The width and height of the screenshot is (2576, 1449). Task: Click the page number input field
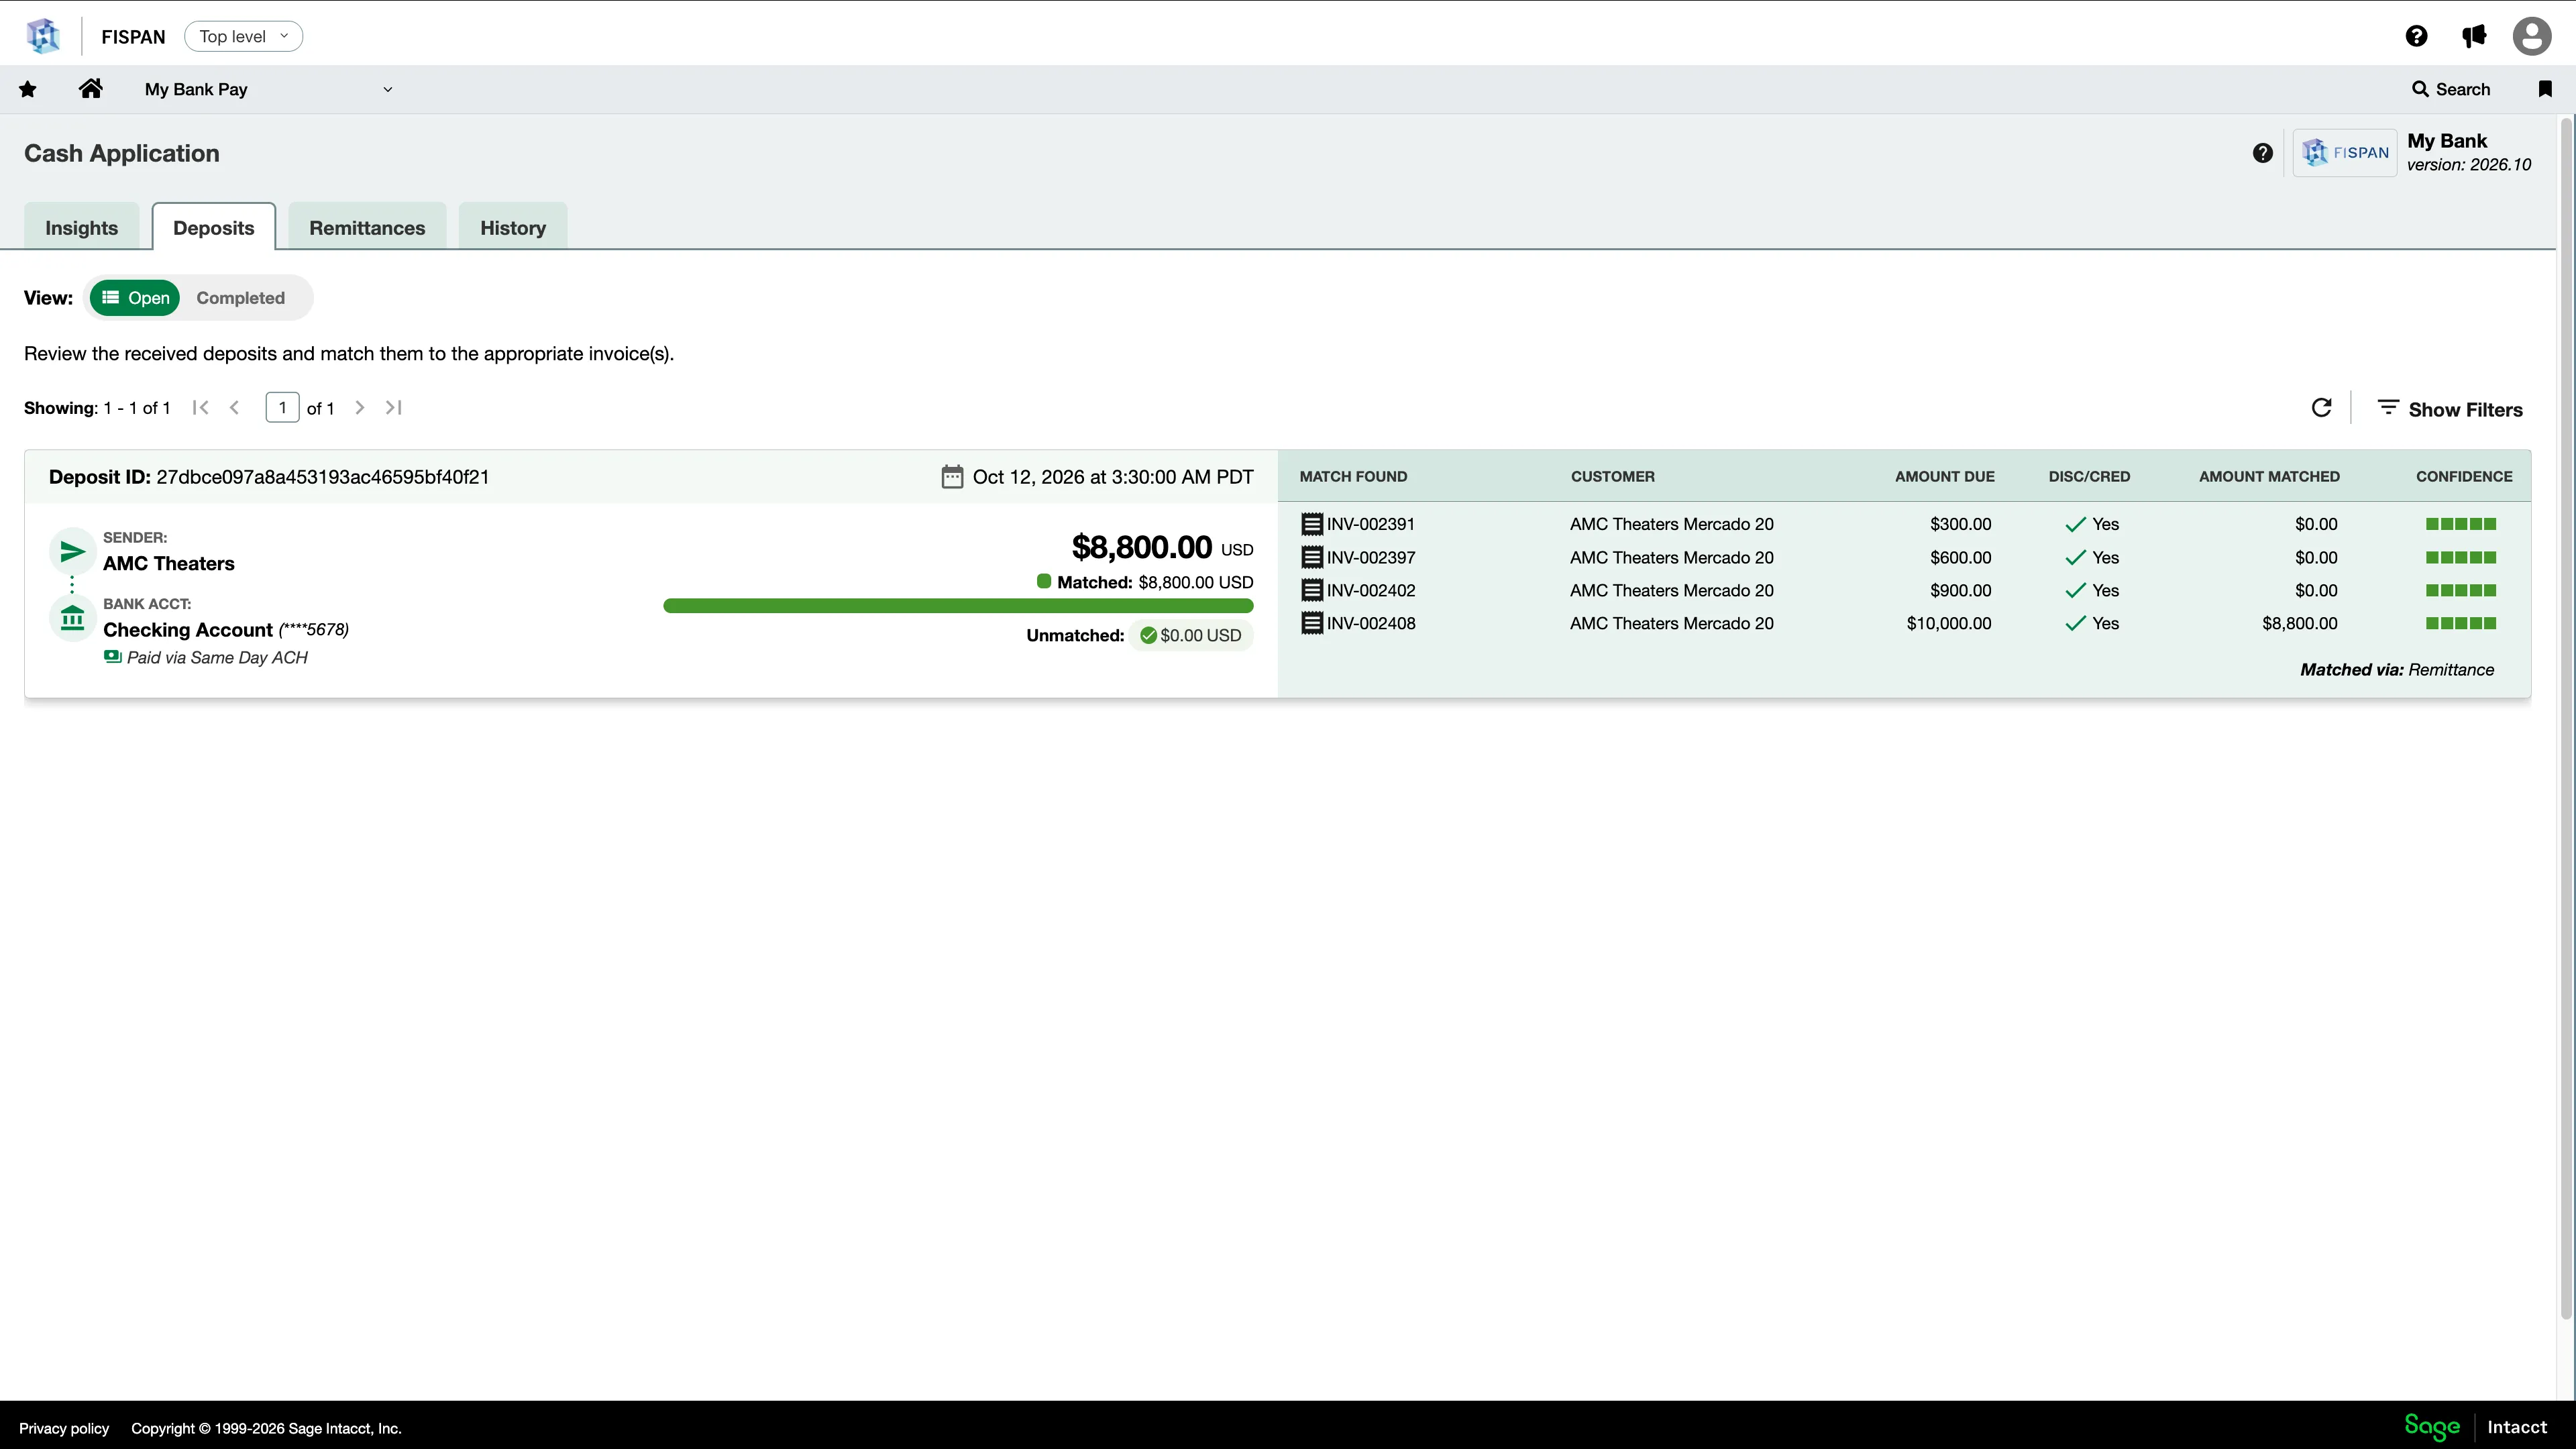[282, 407]
